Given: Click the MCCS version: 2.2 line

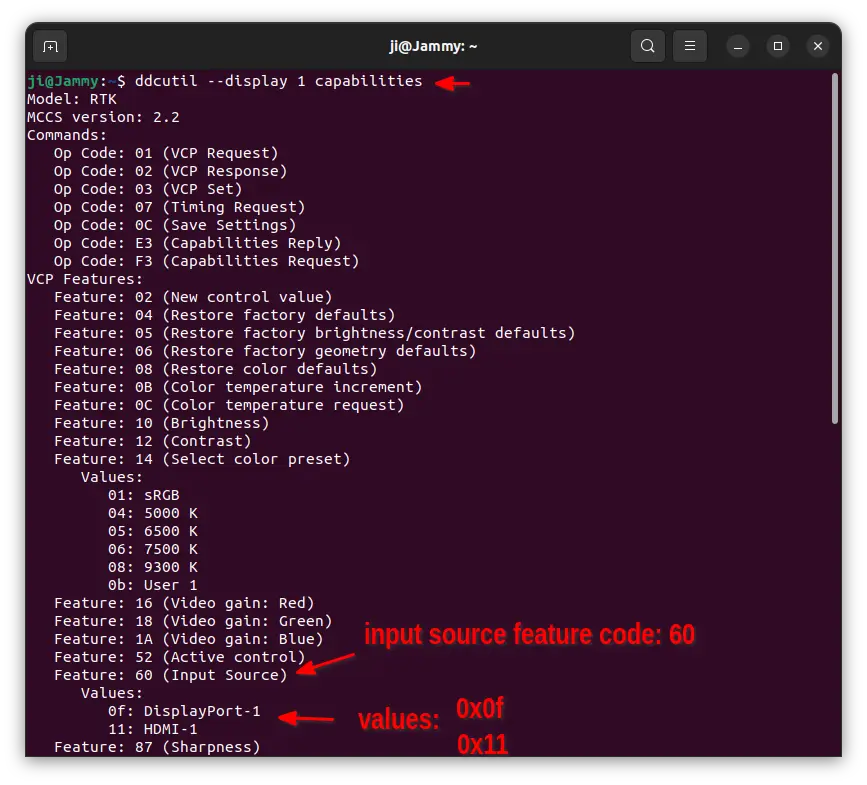Looking at the screenshot, I should (103, 117).
